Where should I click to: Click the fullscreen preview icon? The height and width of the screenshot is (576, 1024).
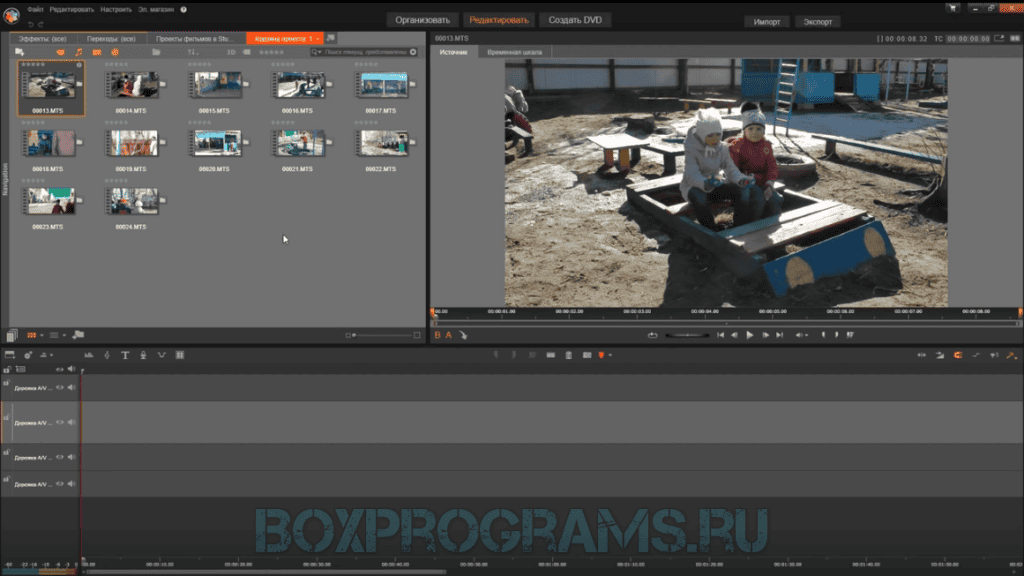(999, 39)
